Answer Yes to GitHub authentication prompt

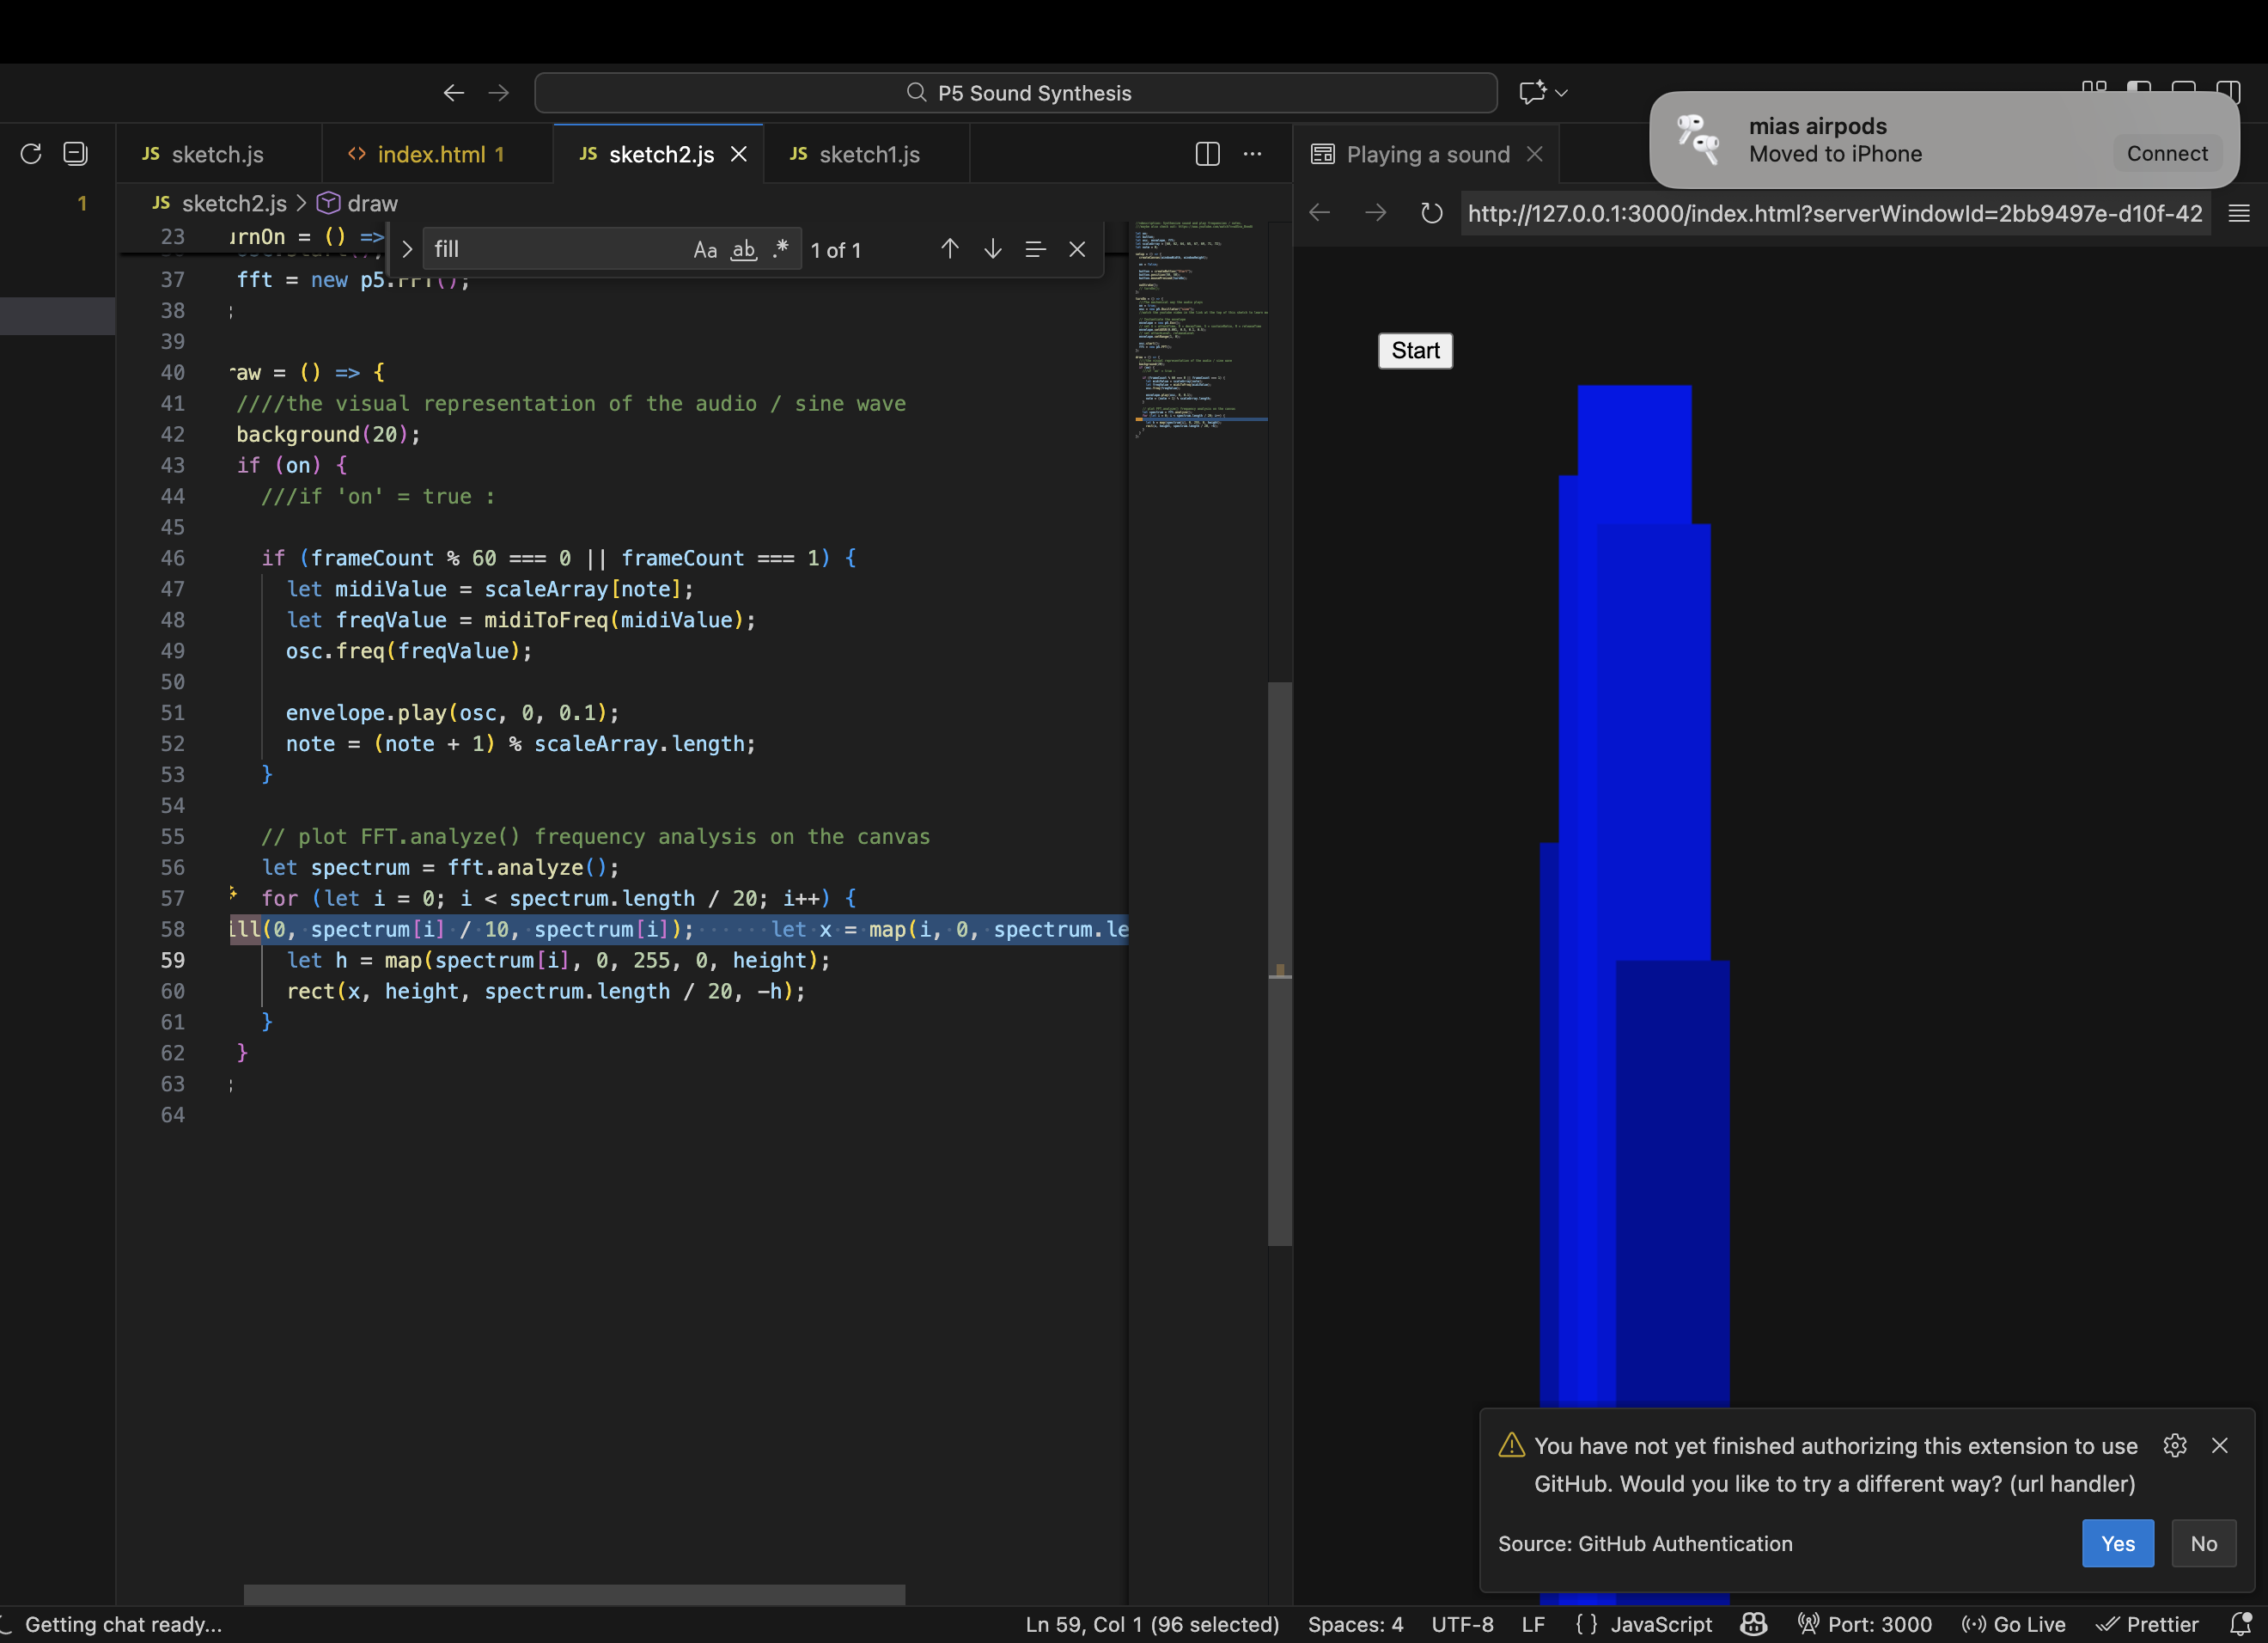pos(2117,1543)
